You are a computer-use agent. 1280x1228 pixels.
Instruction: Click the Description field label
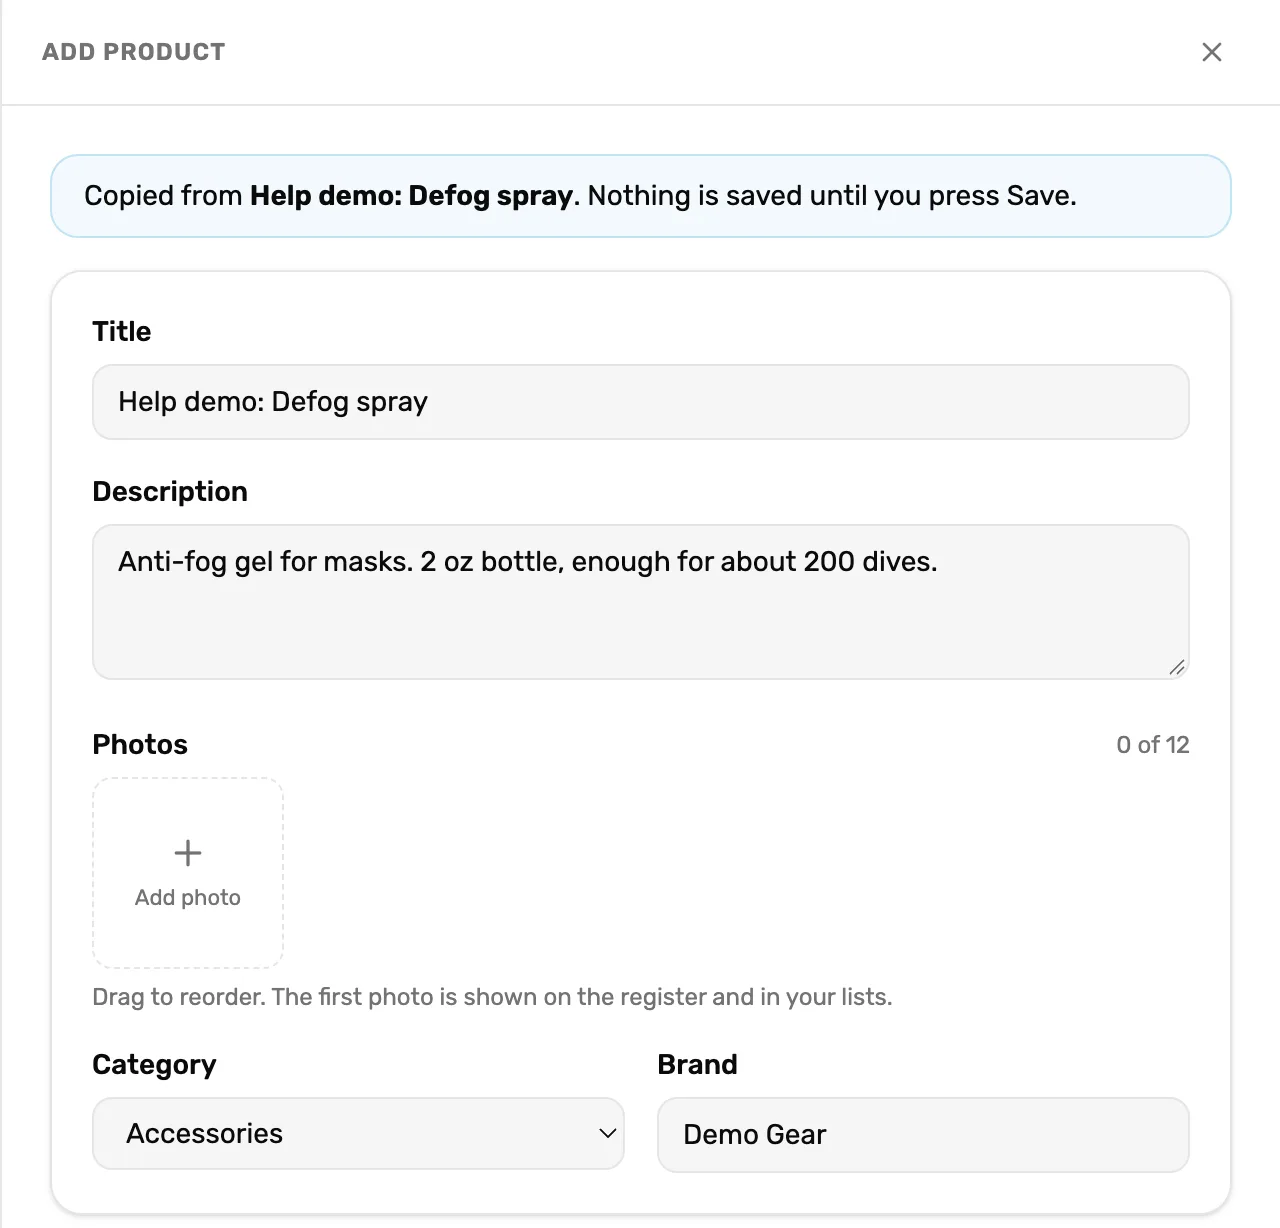point(170,492)
